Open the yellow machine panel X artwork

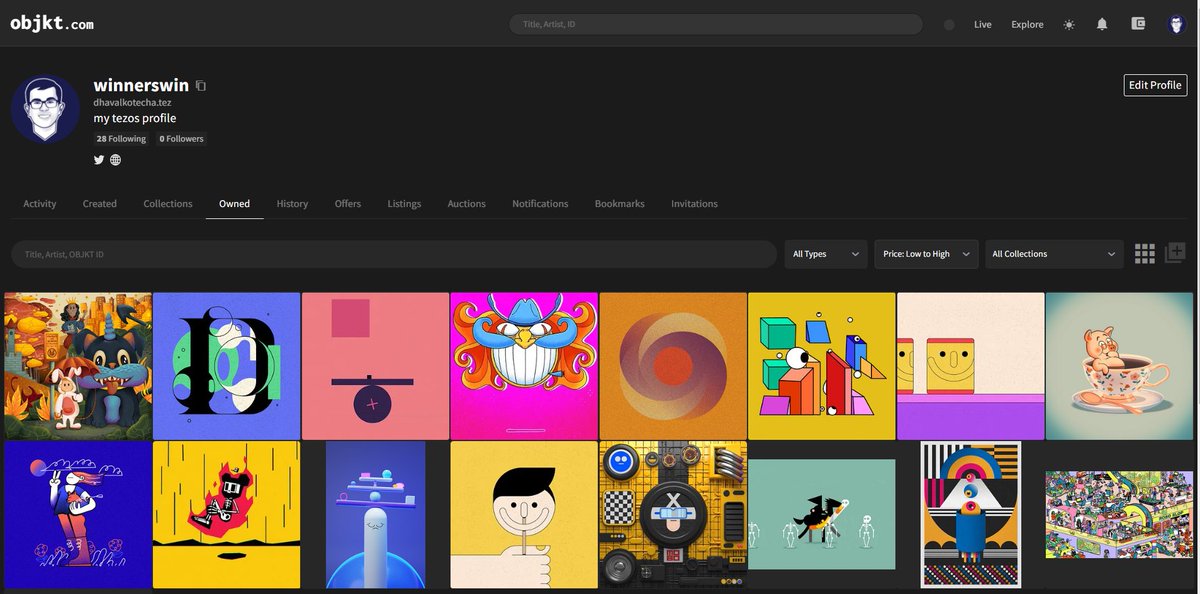(673, 515)
